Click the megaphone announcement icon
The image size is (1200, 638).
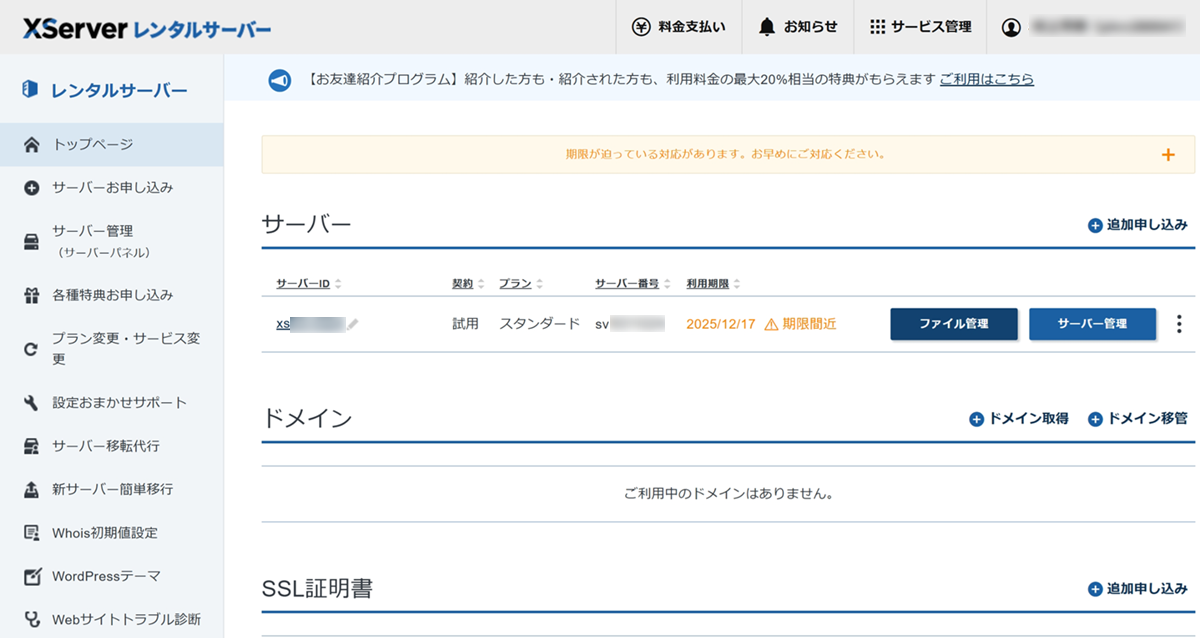280,80
